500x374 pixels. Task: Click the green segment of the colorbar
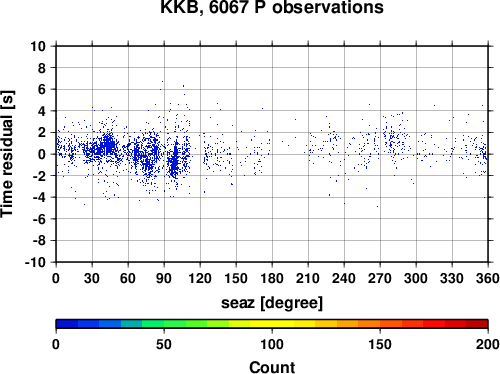click(x=174, y=324)
